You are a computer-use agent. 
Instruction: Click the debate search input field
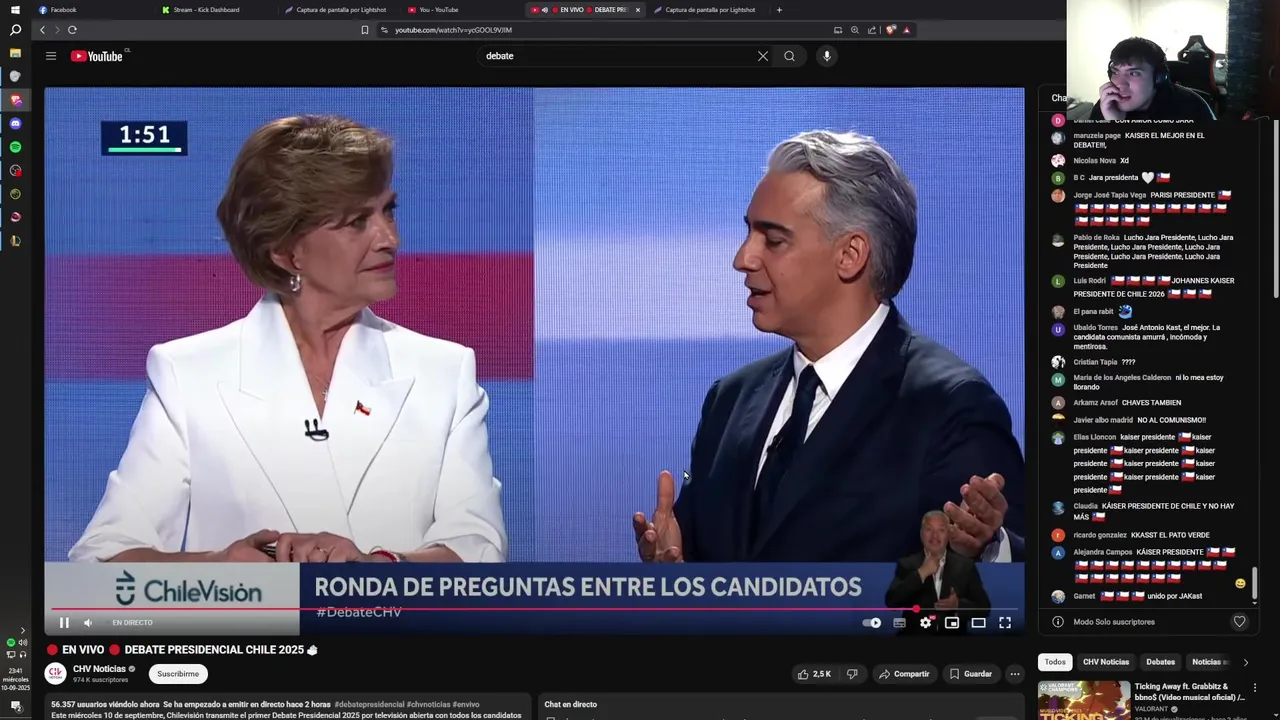tap(615, 56)
